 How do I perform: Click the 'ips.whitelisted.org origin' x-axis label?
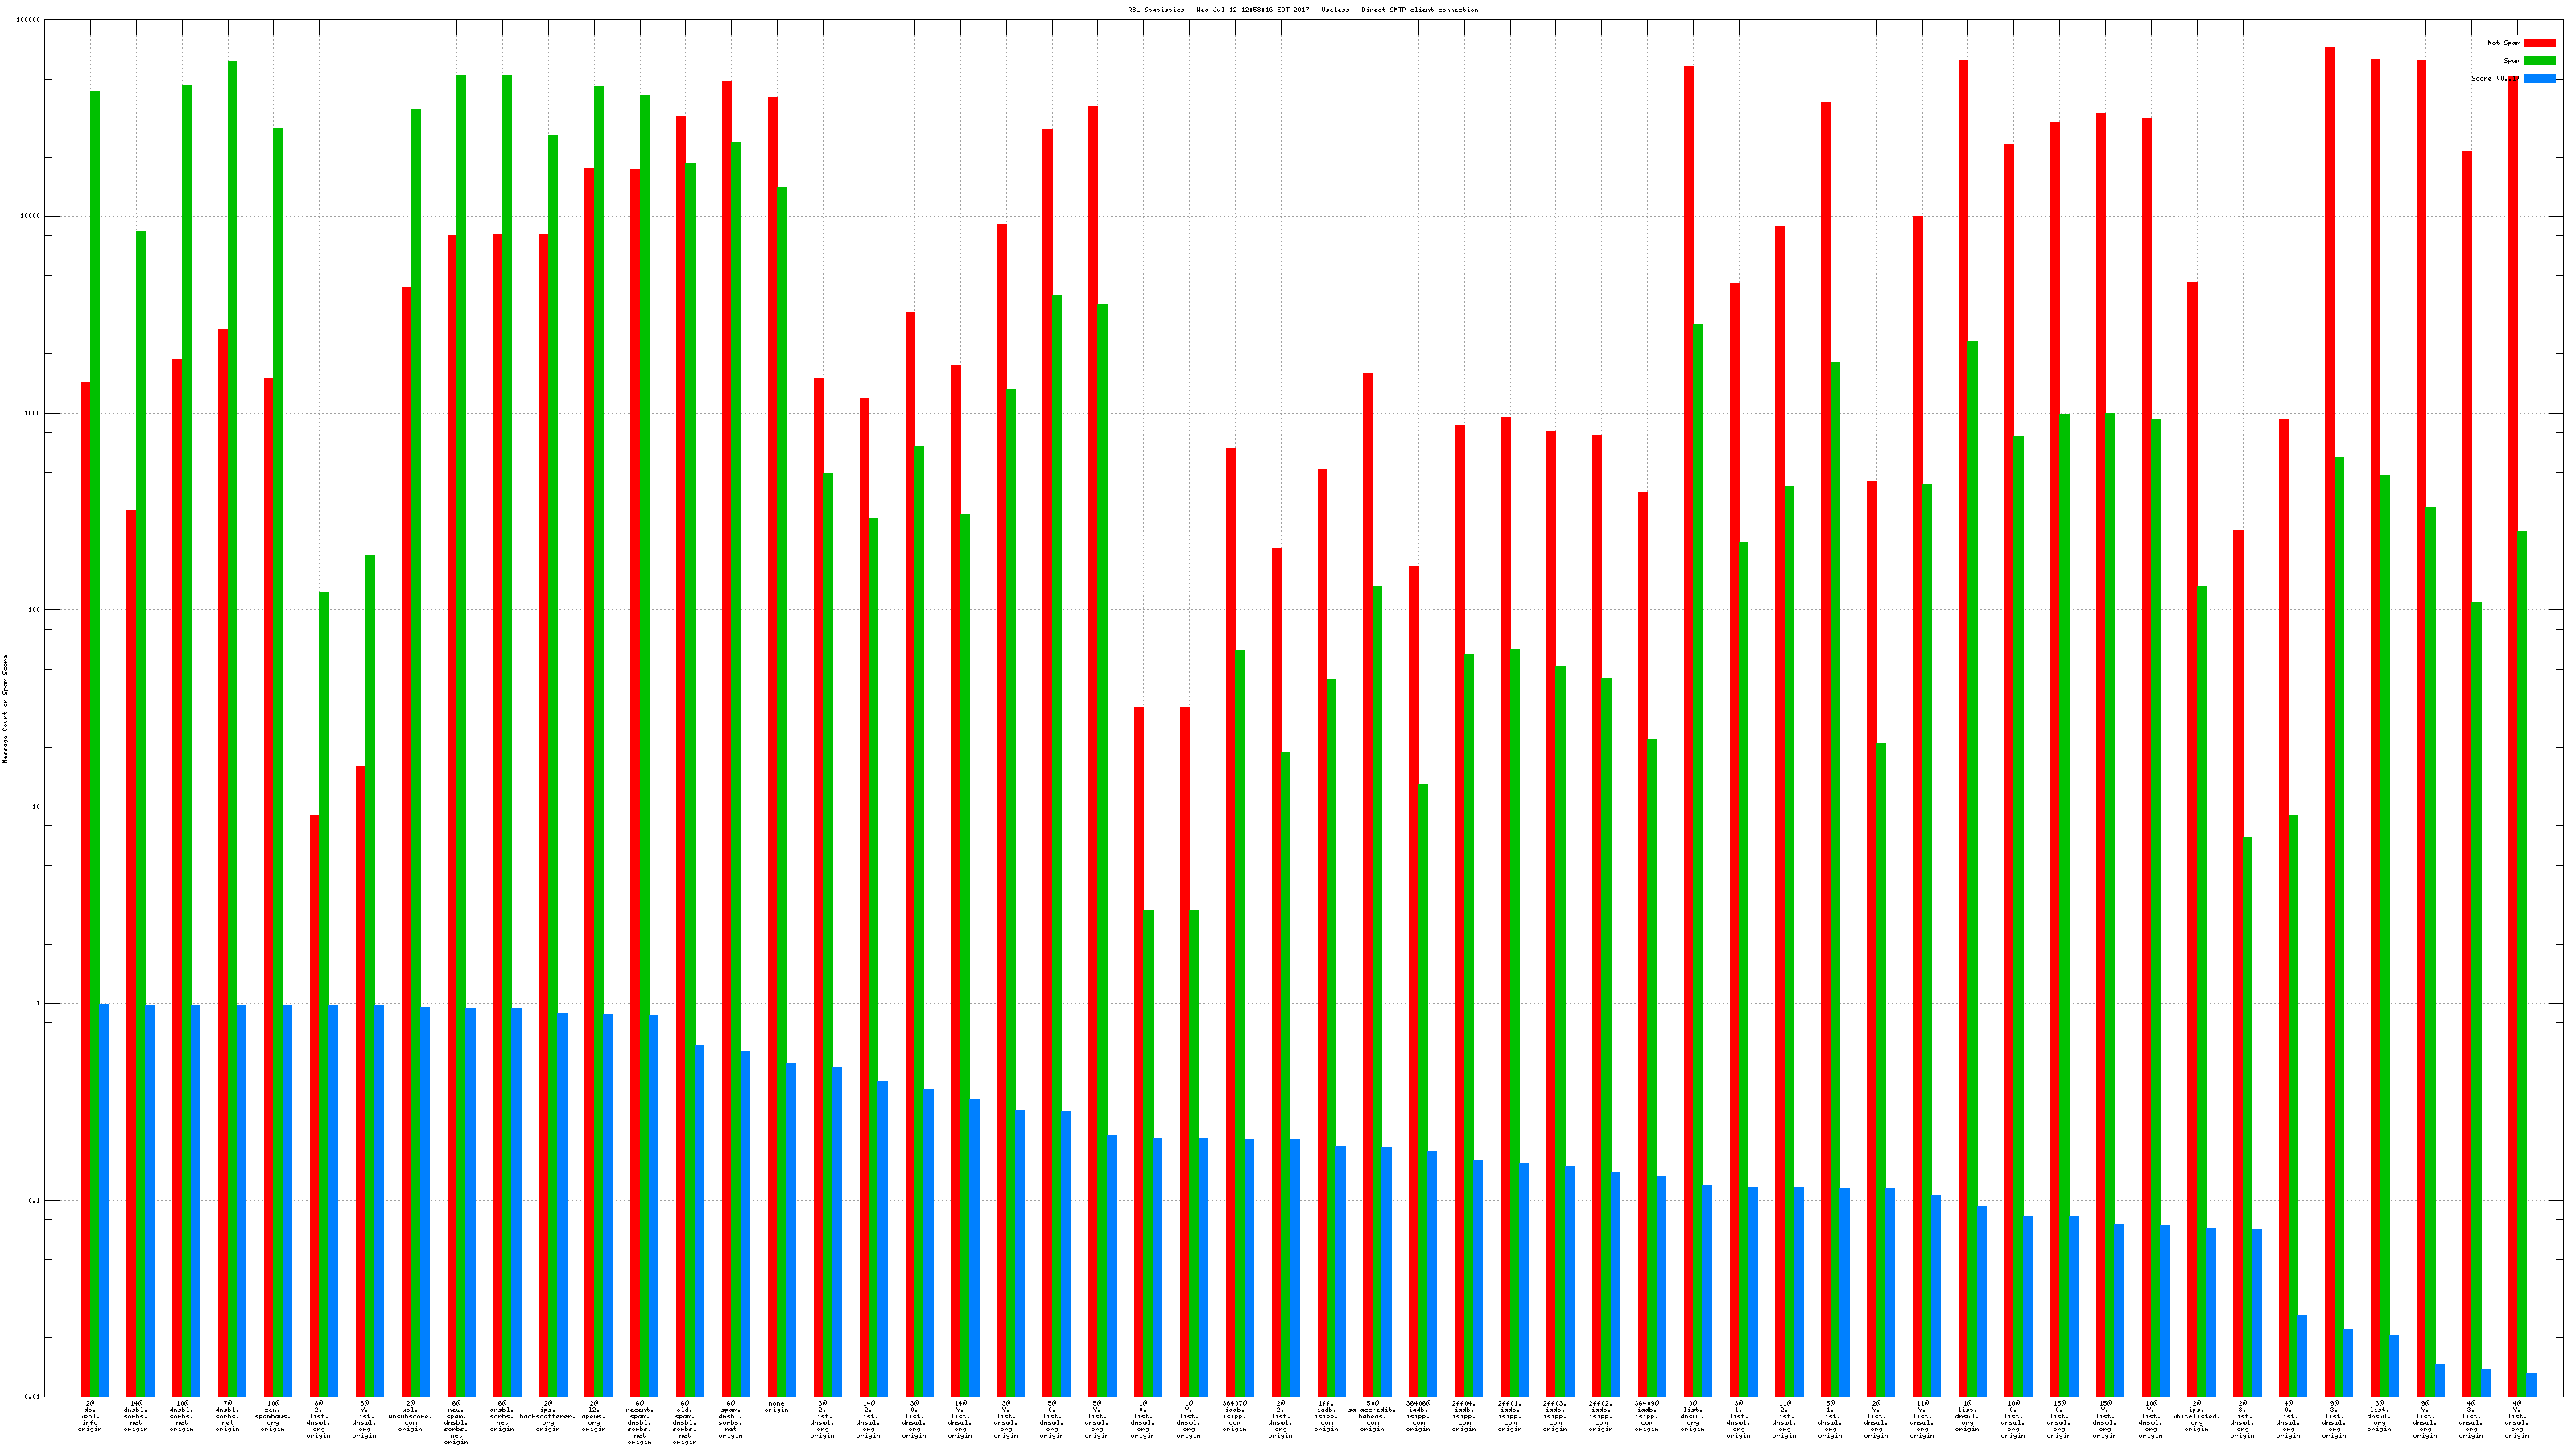pos(2196,1416)
